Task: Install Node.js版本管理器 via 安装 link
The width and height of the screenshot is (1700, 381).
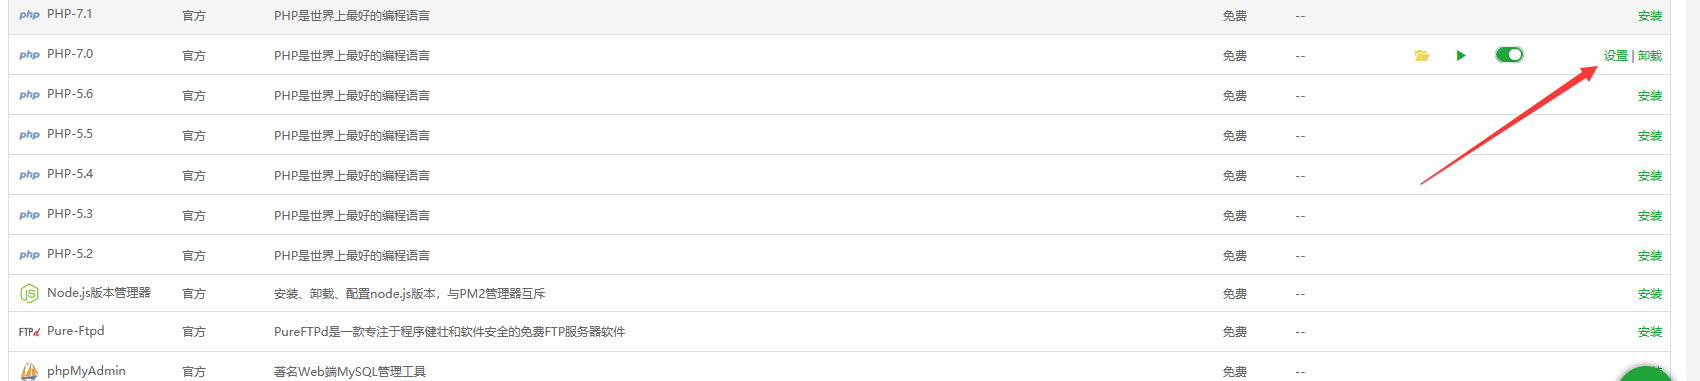Action: (1650, 294)
